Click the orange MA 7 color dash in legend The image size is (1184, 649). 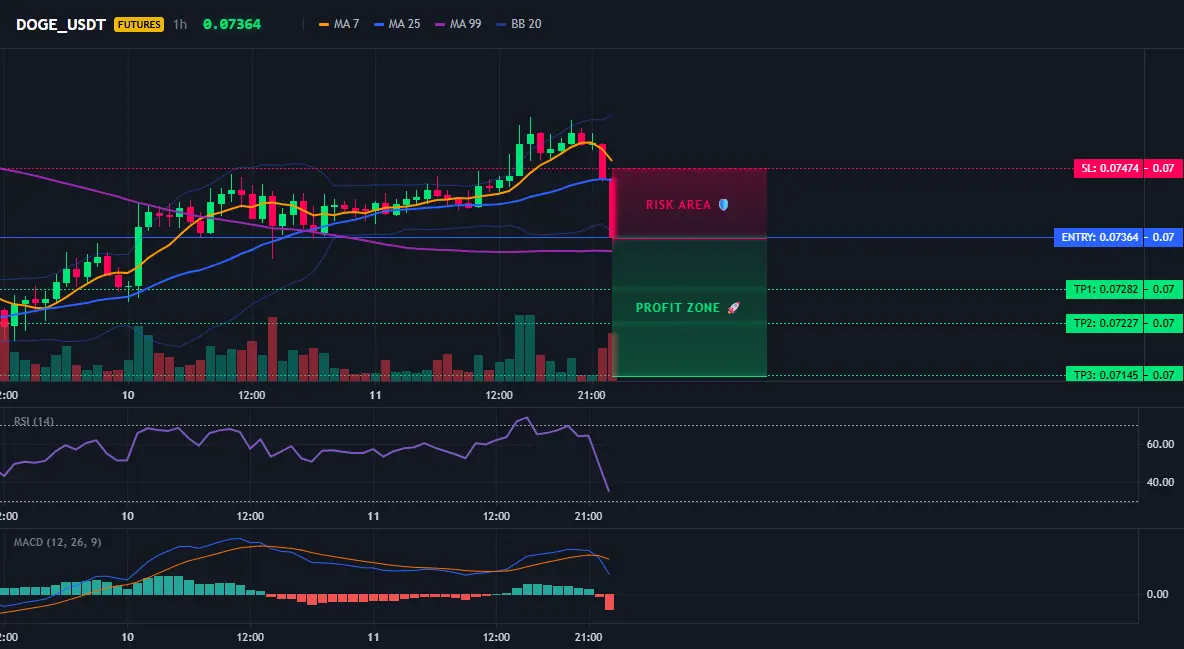(x=324, y=24)
